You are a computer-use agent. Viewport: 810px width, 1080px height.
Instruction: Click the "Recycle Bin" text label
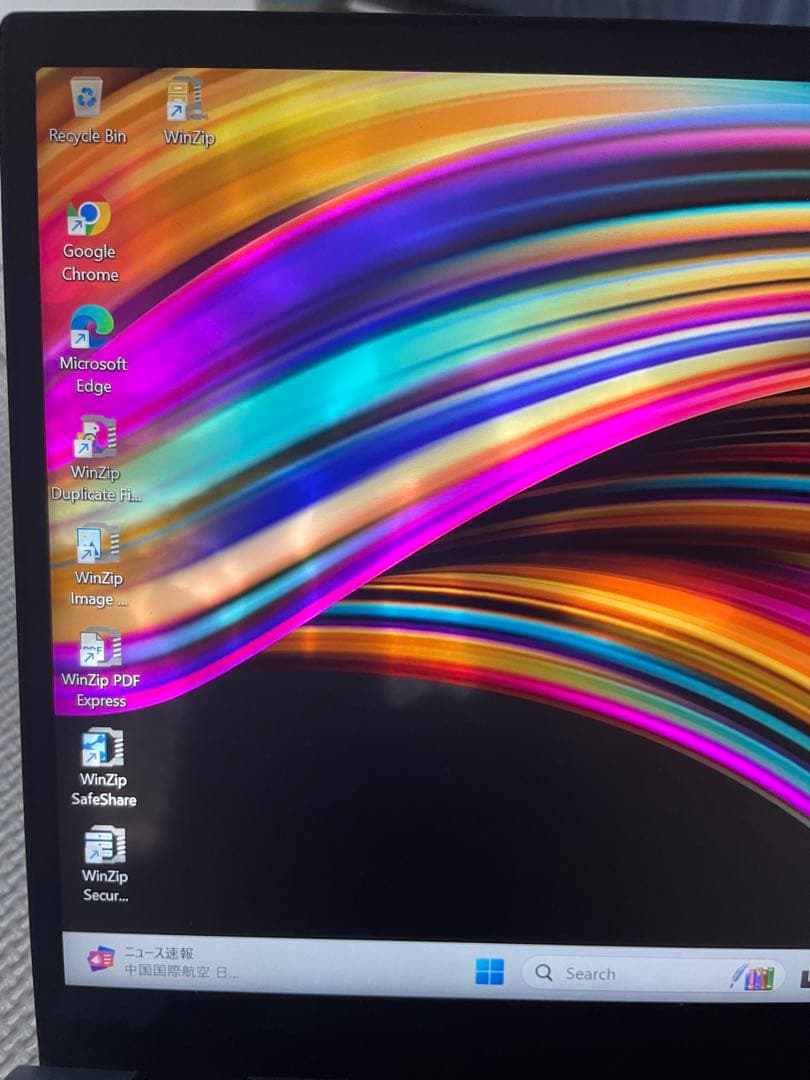[88, 136]
